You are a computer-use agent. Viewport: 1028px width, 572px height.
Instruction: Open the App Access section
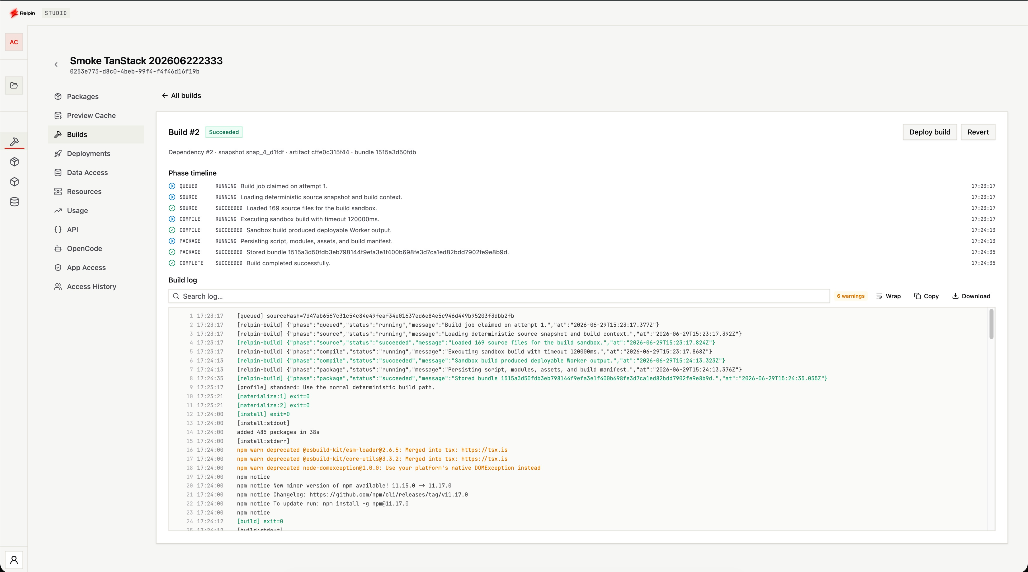pyautogui.click(x=96, y=268)
